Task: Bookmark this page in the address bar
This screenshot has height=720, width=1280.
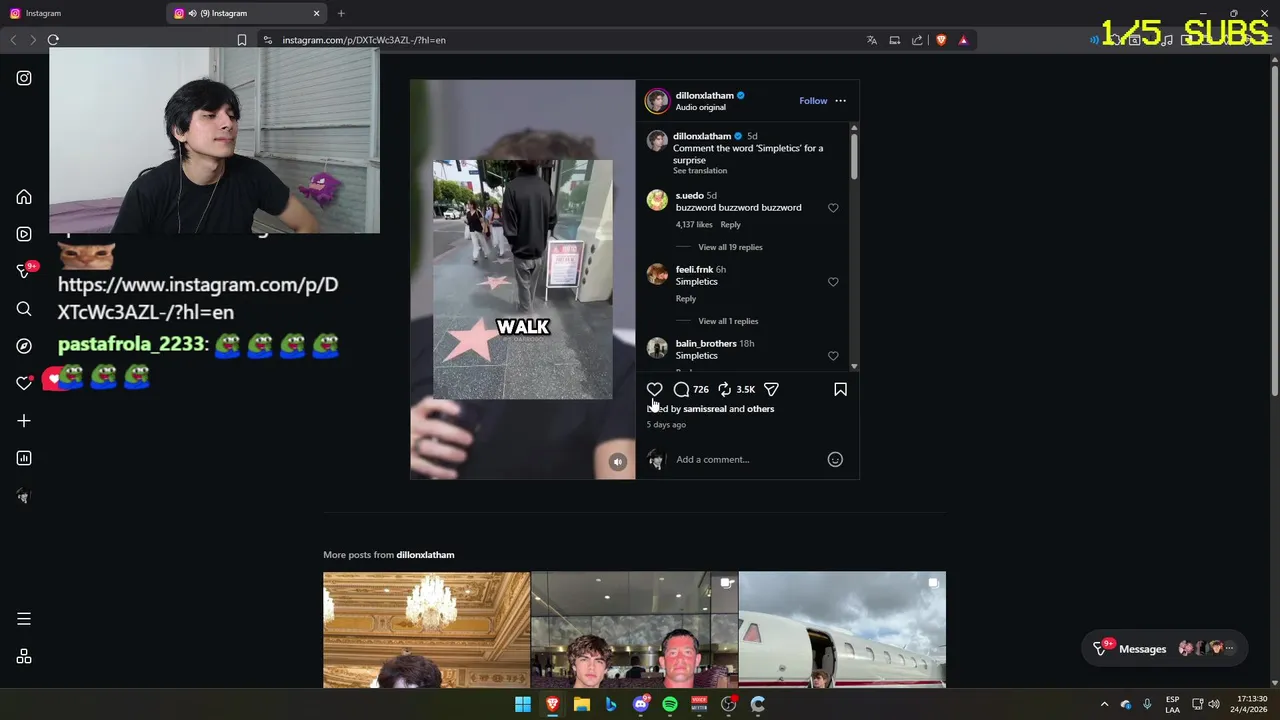Action: point(242,40)
